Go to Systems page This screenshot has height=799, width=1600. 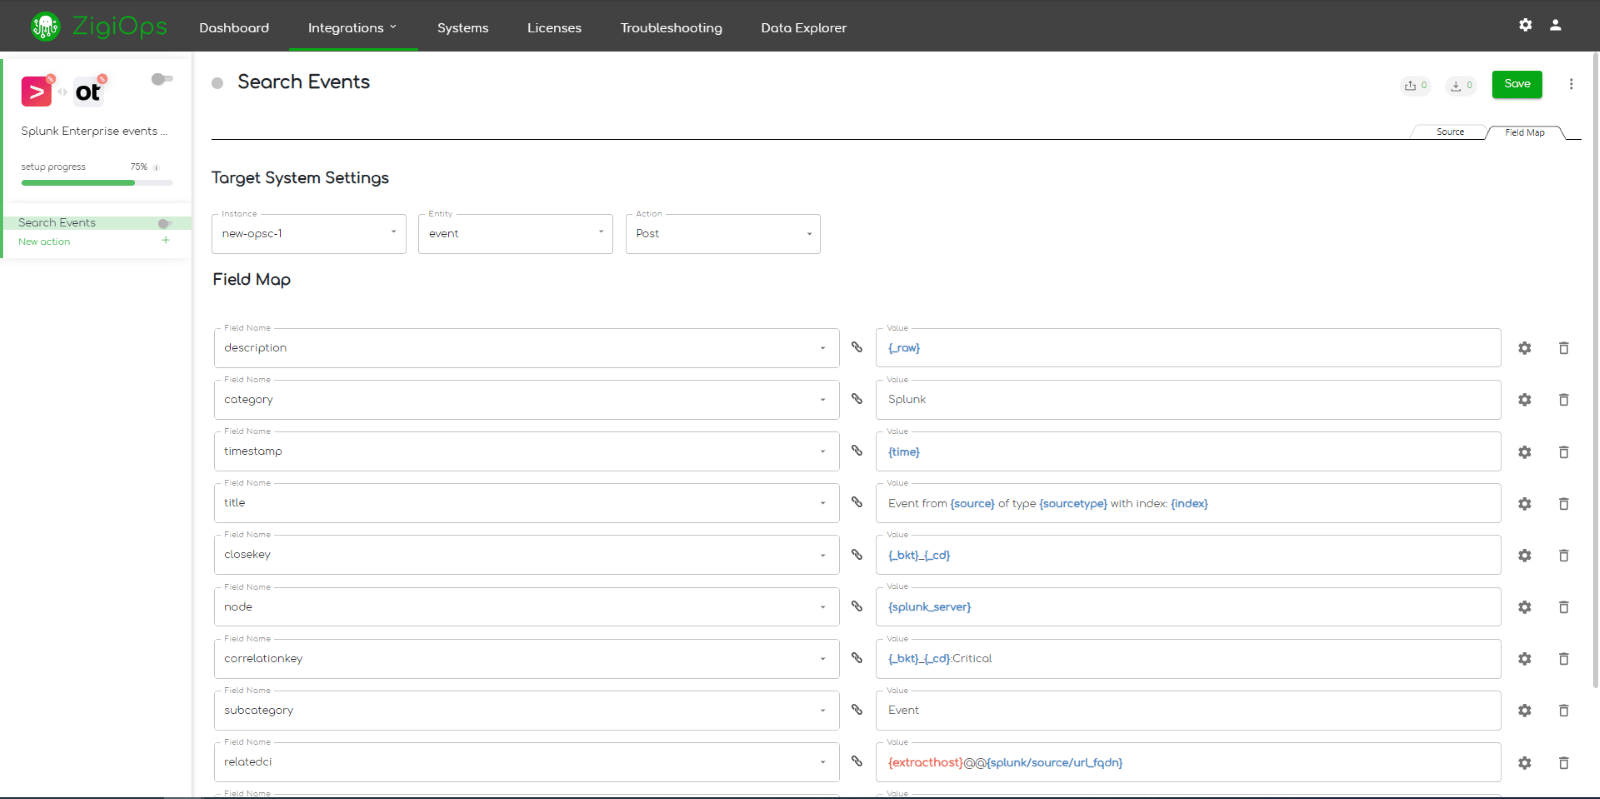pyautogui.click(x=463, y=28)
